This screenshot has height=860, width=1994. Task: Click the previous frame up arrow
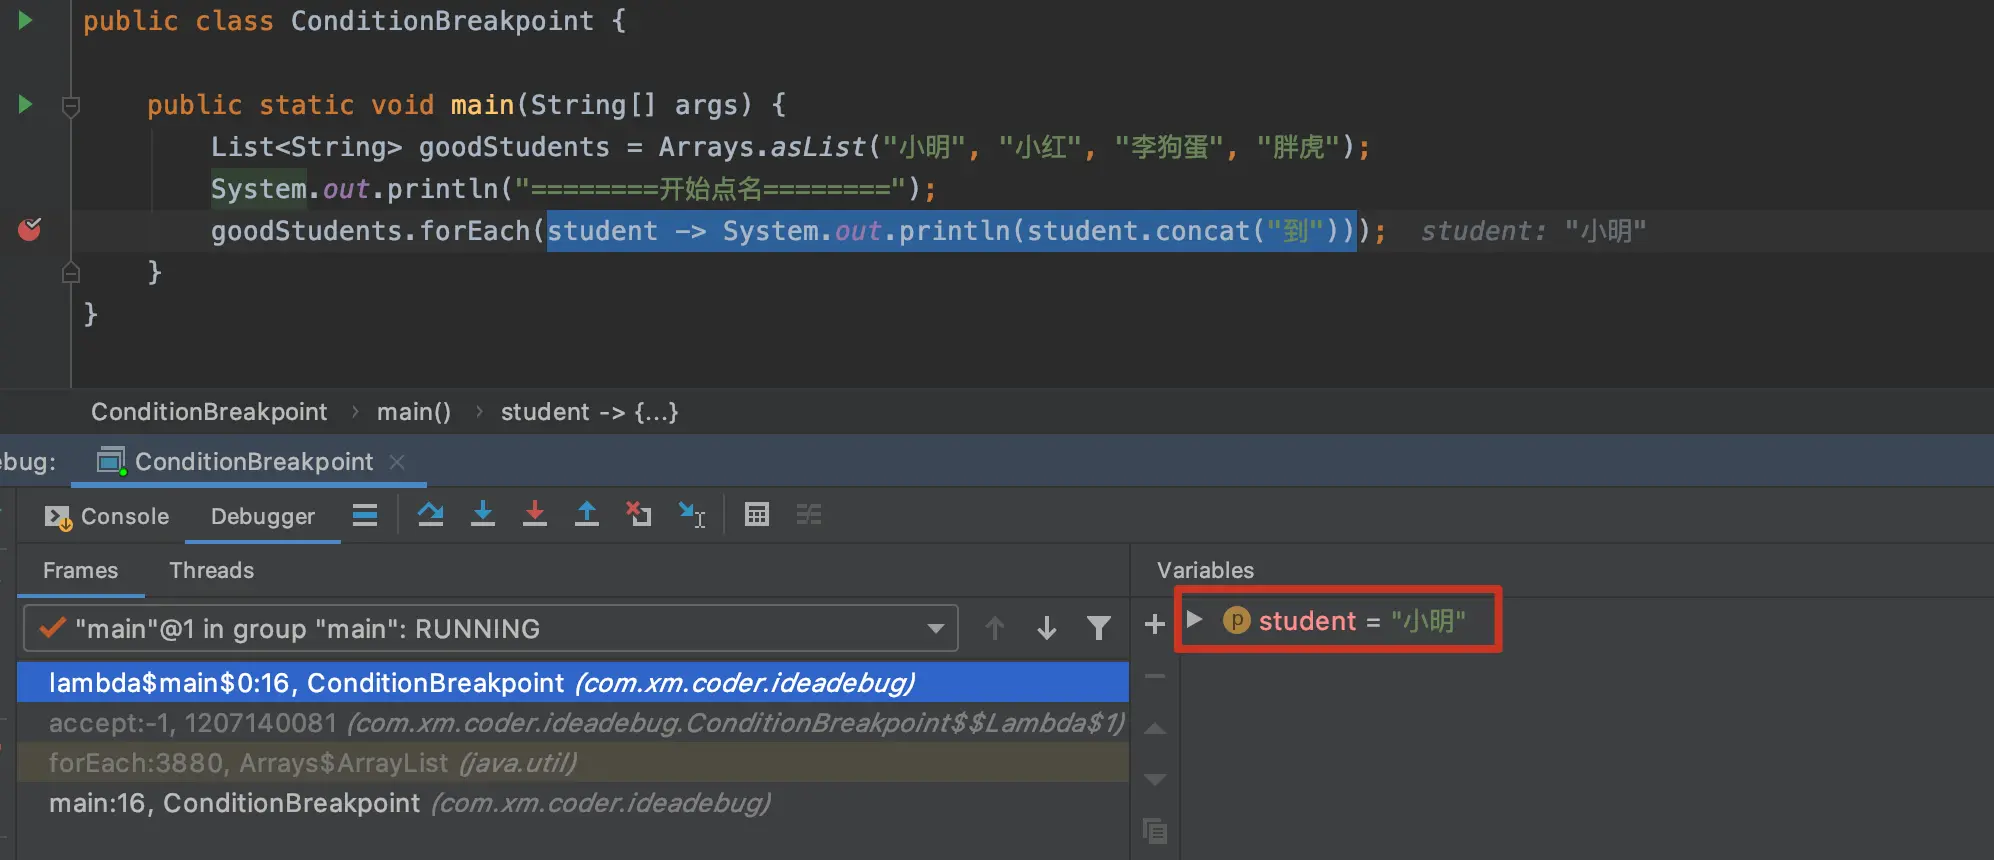[995, 628]
